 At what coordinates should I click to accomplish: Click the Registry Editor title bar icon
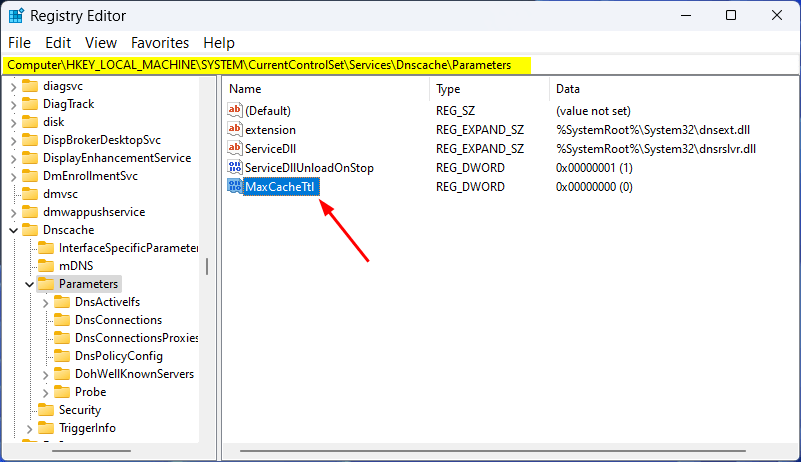coord(16,16)
